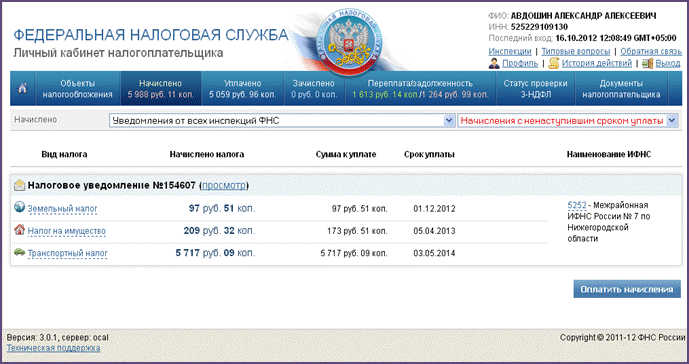Click the due date 05.04.2013

tap(434, 231)
